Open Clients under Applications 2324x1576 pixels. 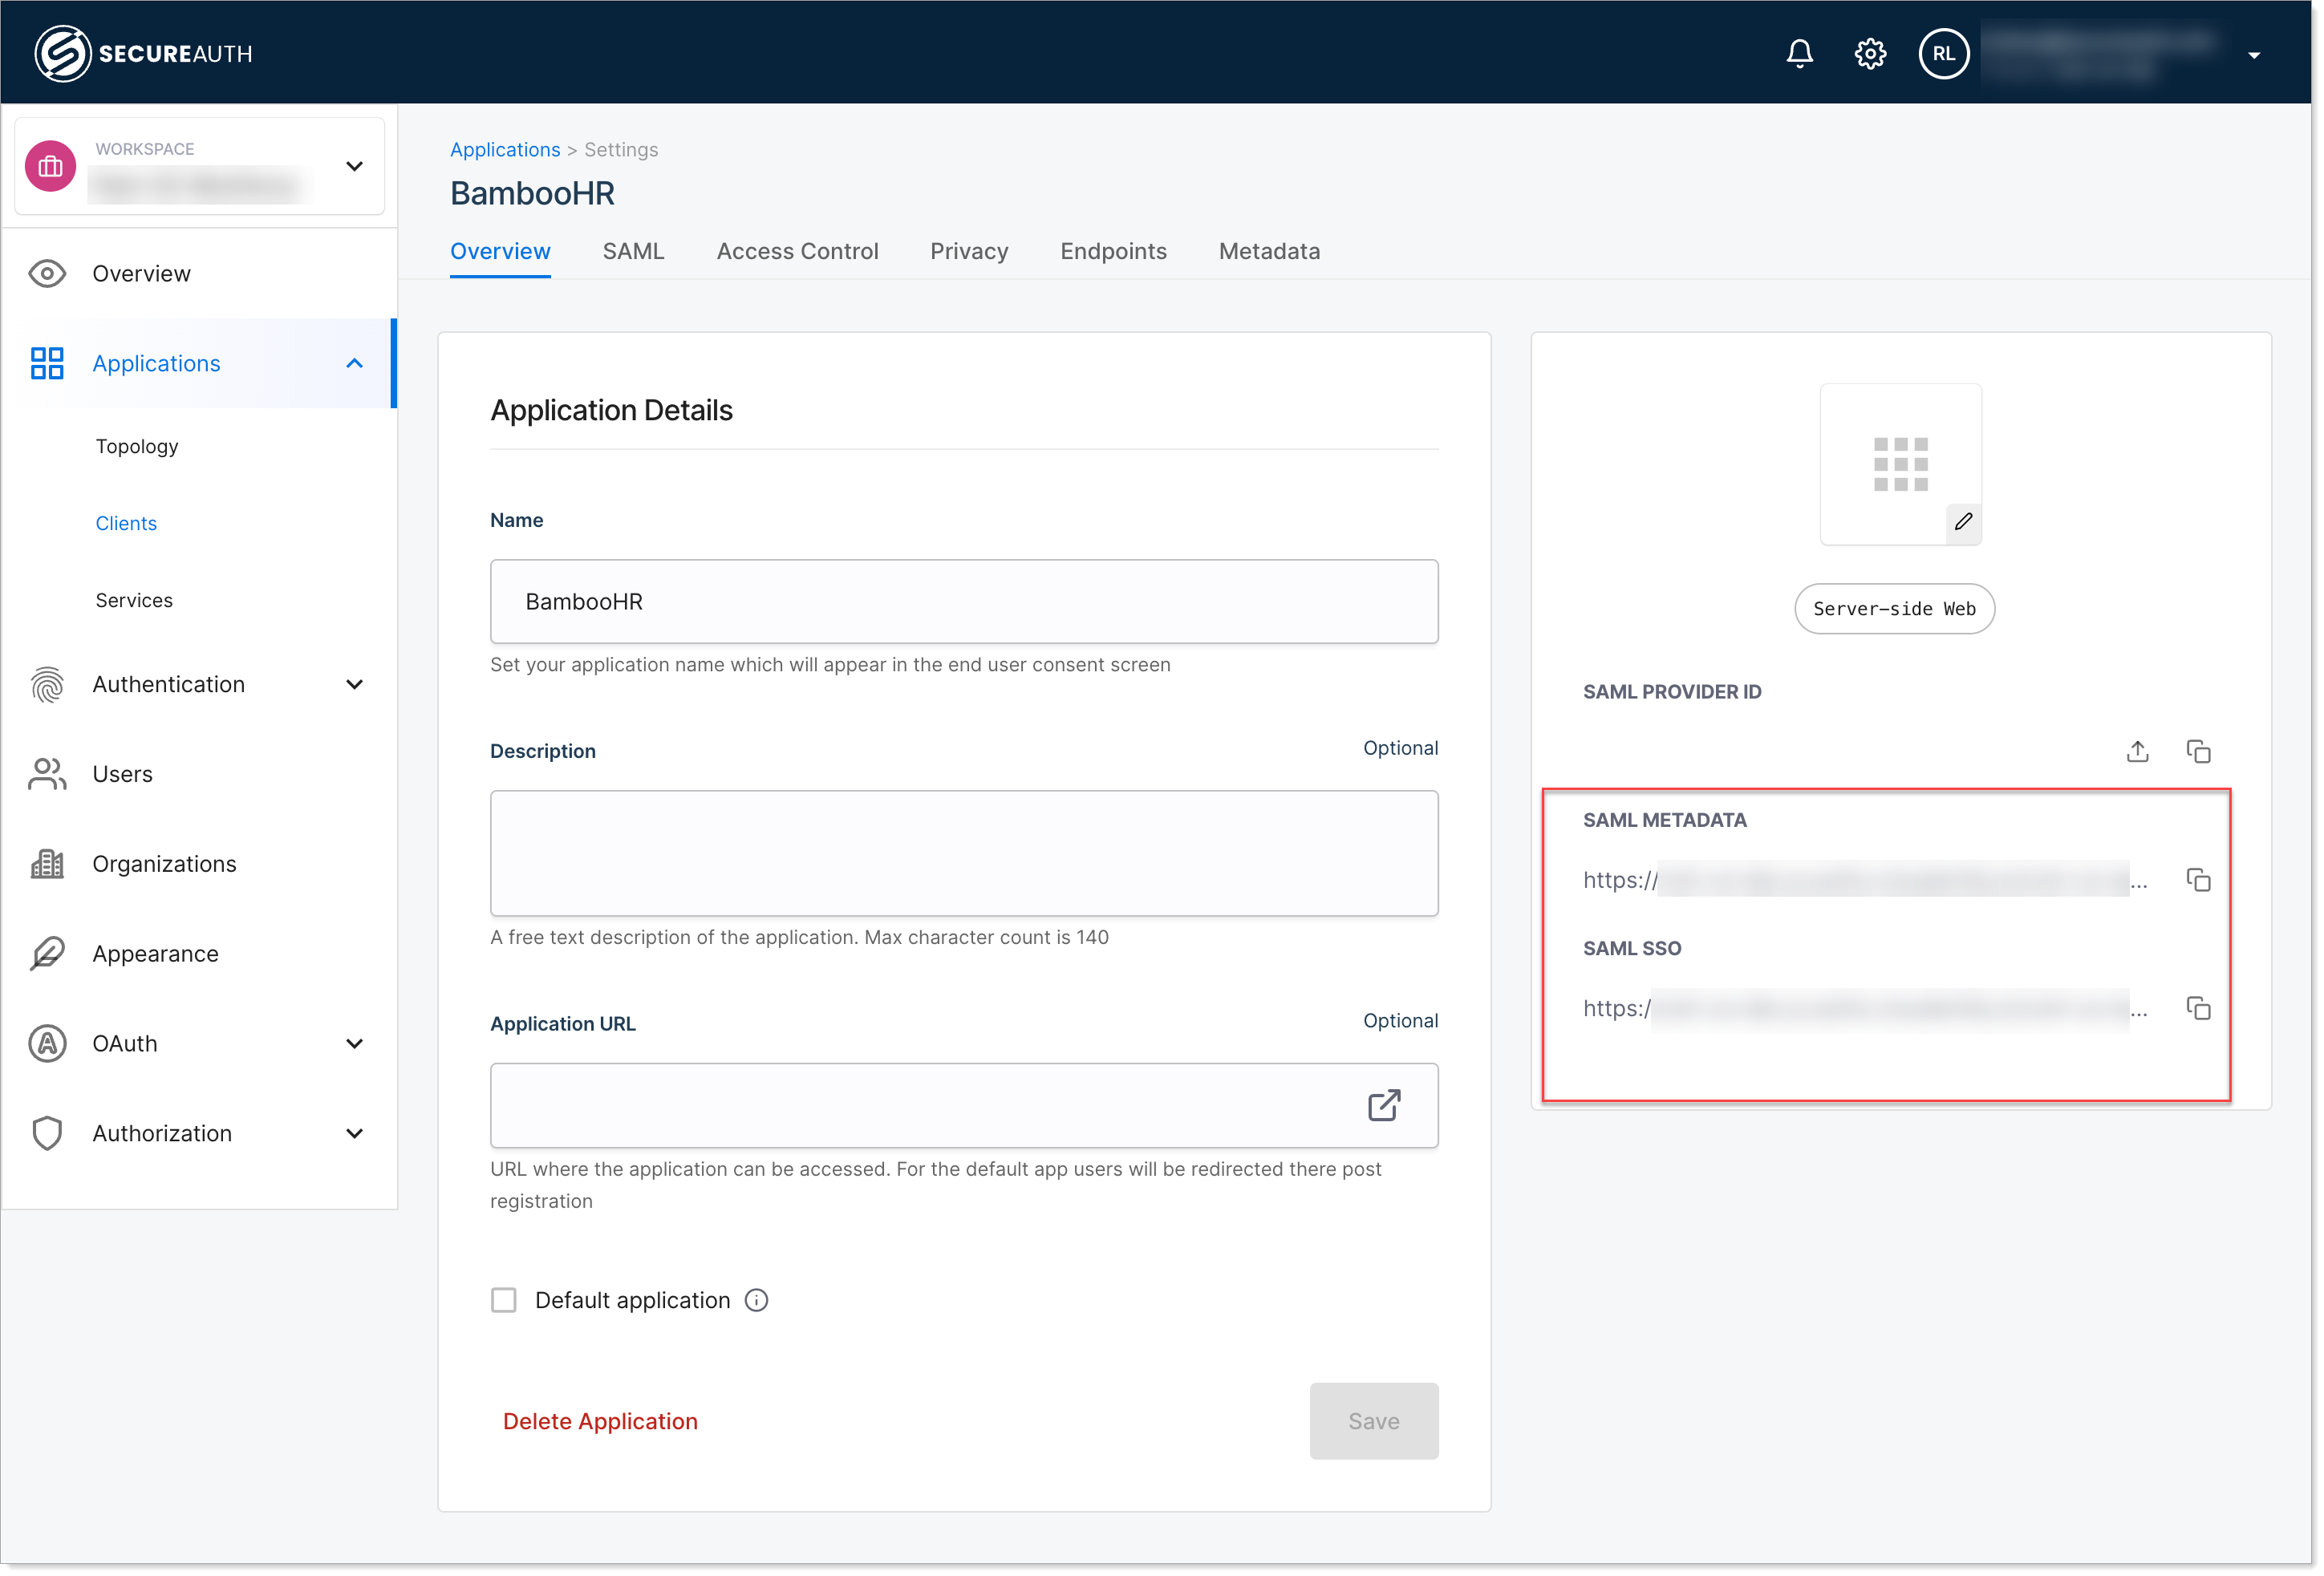coord(126,523)
